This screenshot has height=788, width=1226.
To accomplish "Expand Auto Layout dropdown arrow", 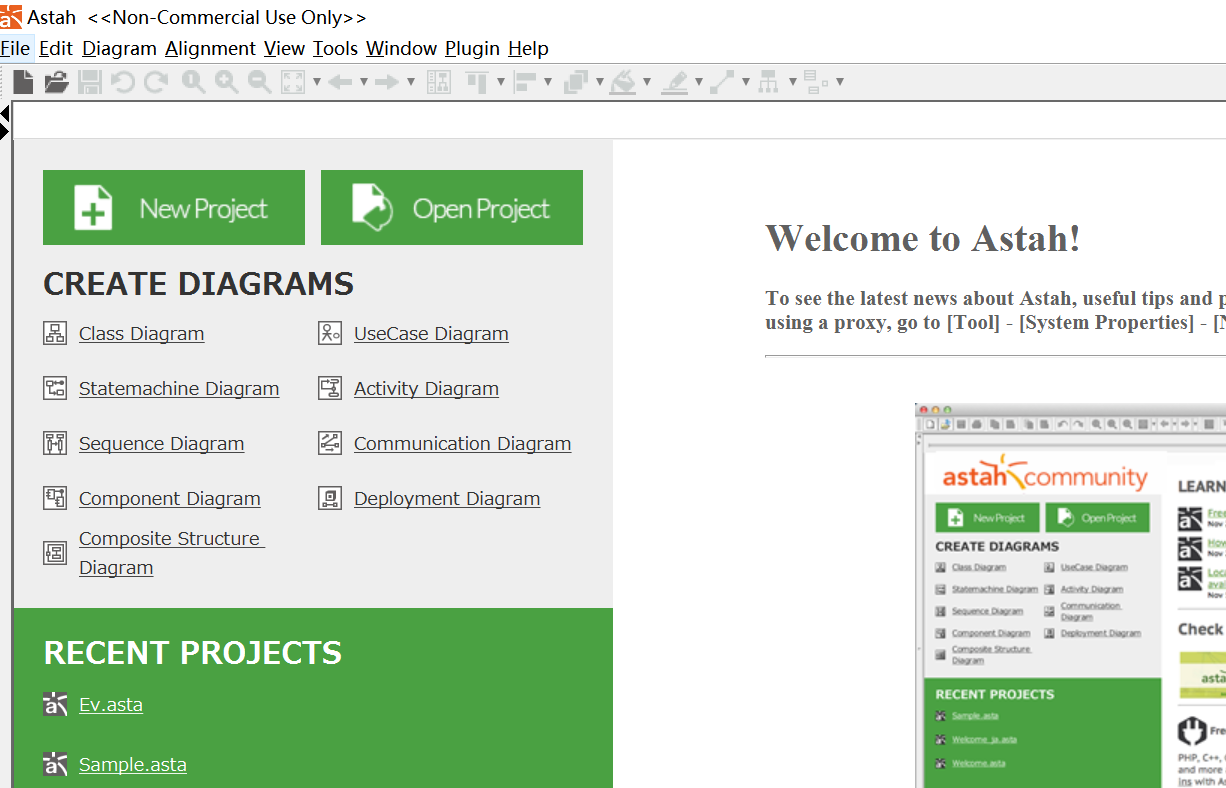I will pyautogui.click(x=792, y=82).
